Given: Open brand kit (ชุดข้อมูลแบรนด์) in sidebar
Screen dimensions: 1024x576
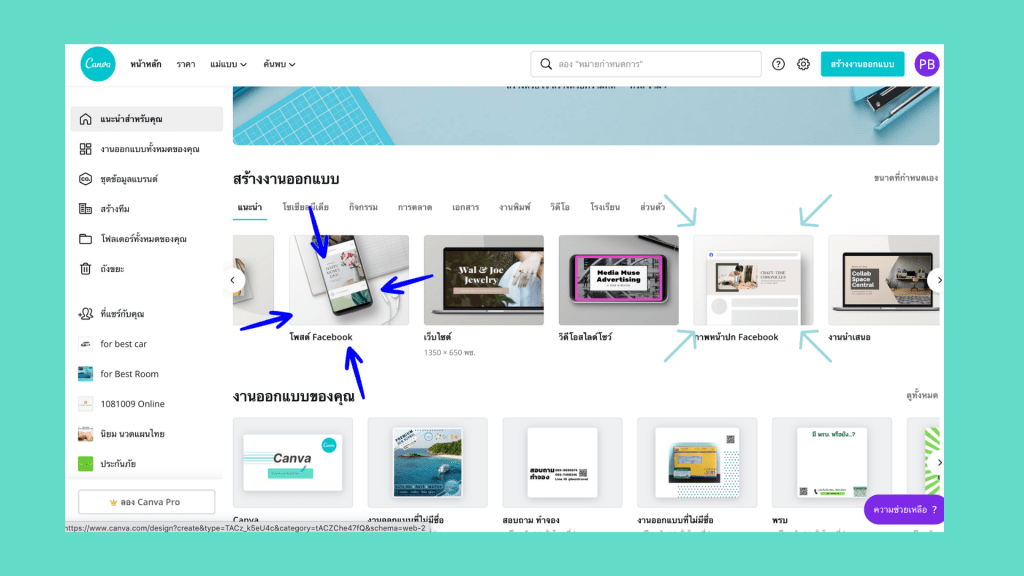Looking at the screenshot, I should tap(128, 179).
